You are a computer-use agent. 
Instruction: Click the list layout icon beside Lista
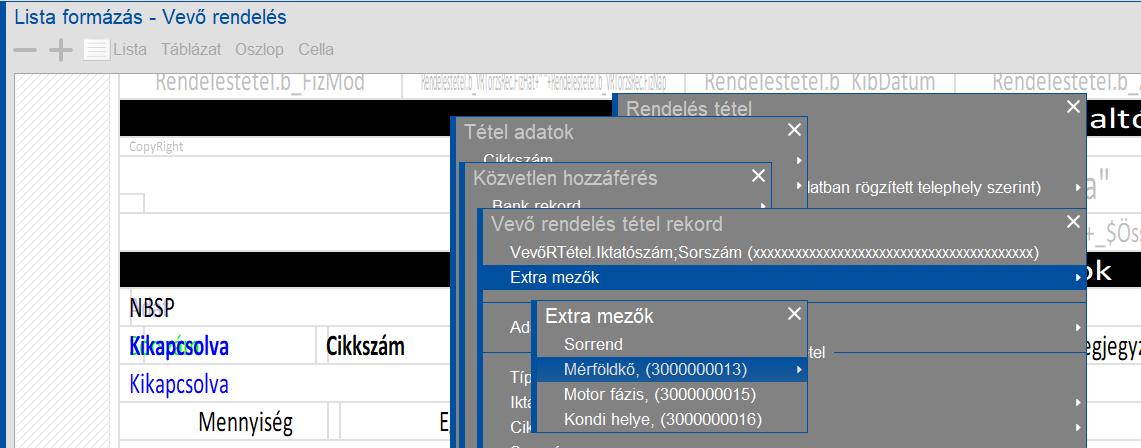click(x=96, y=50)
